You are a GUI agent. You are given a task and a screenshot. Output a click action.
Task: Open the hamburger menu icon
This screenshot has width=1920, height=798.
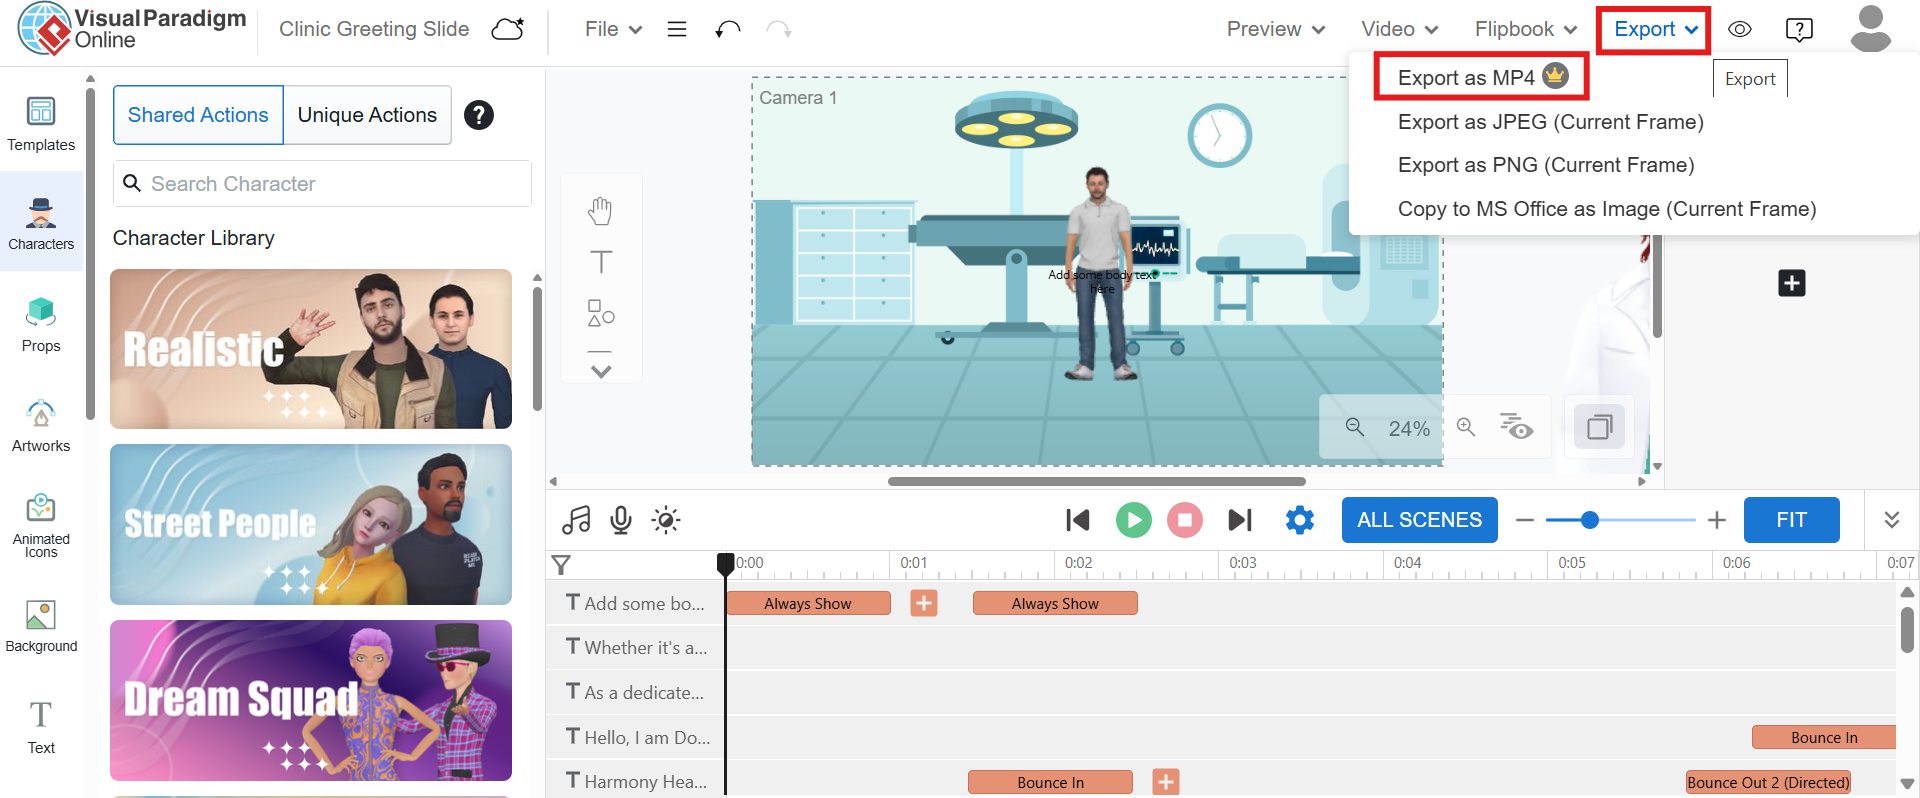pyautogui.click(x=677, y=29)
